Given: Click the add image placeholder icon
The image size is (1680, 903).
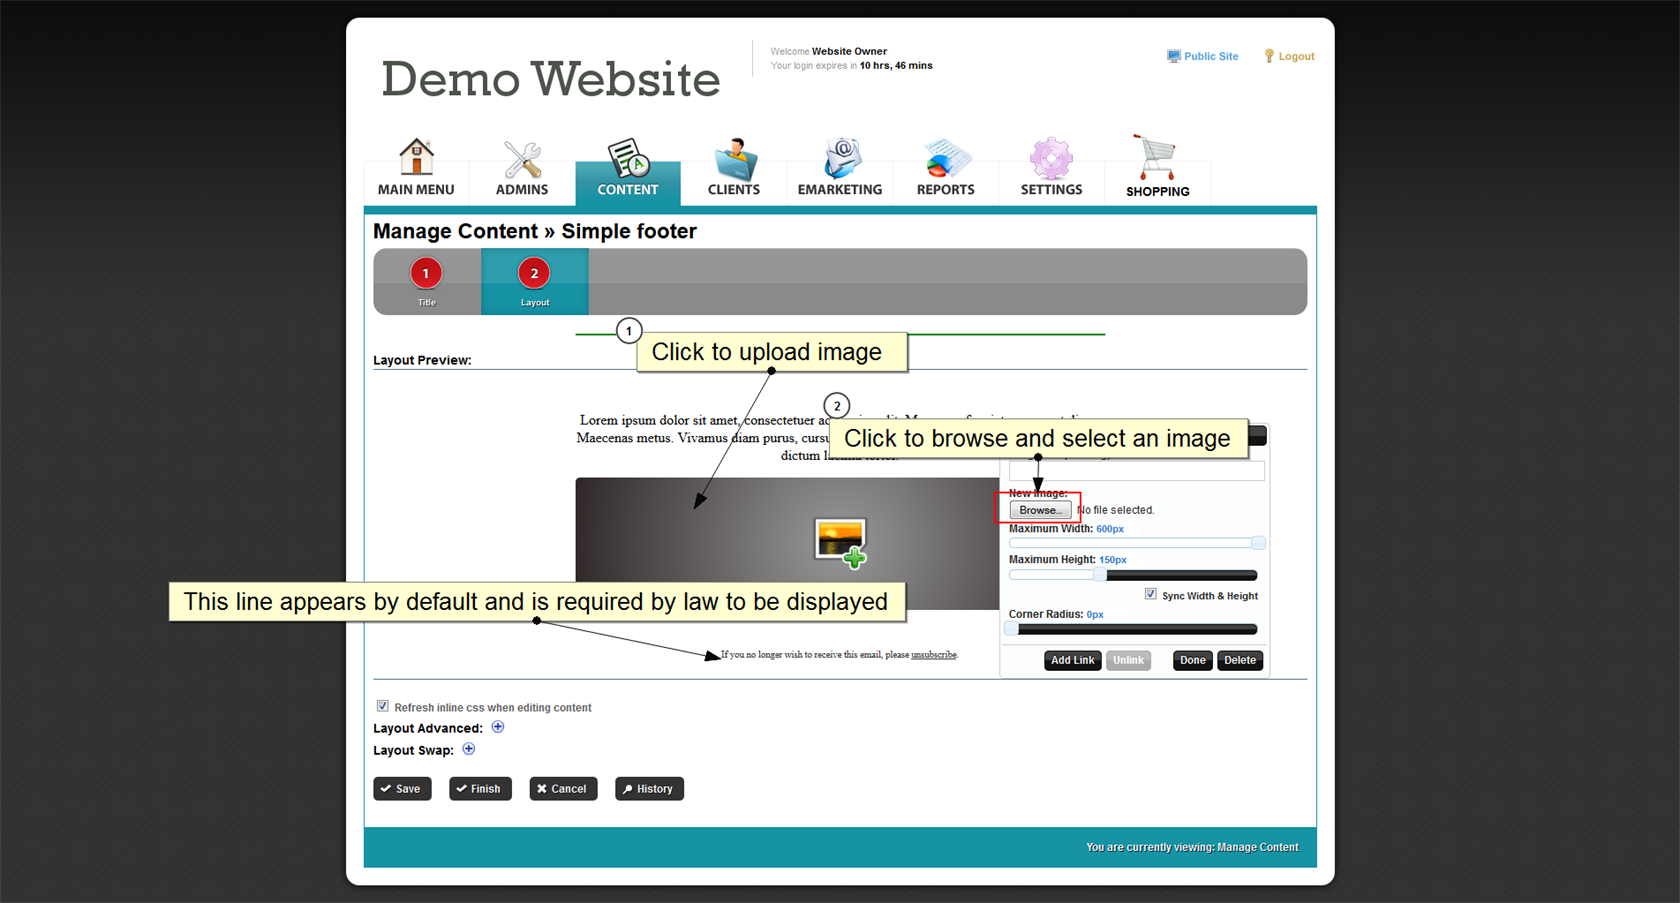Looking at the screenshot, I should [841, 543].
